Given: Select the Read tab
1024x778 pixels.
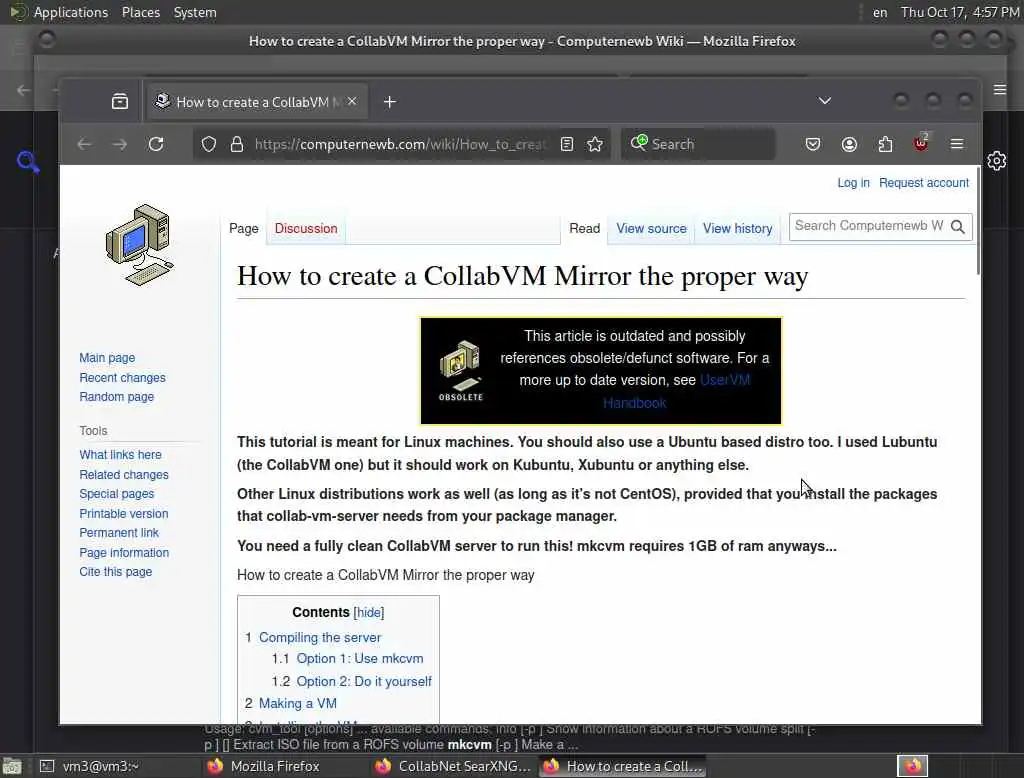Looking at the screenshot, I should (x=584, y=229).
